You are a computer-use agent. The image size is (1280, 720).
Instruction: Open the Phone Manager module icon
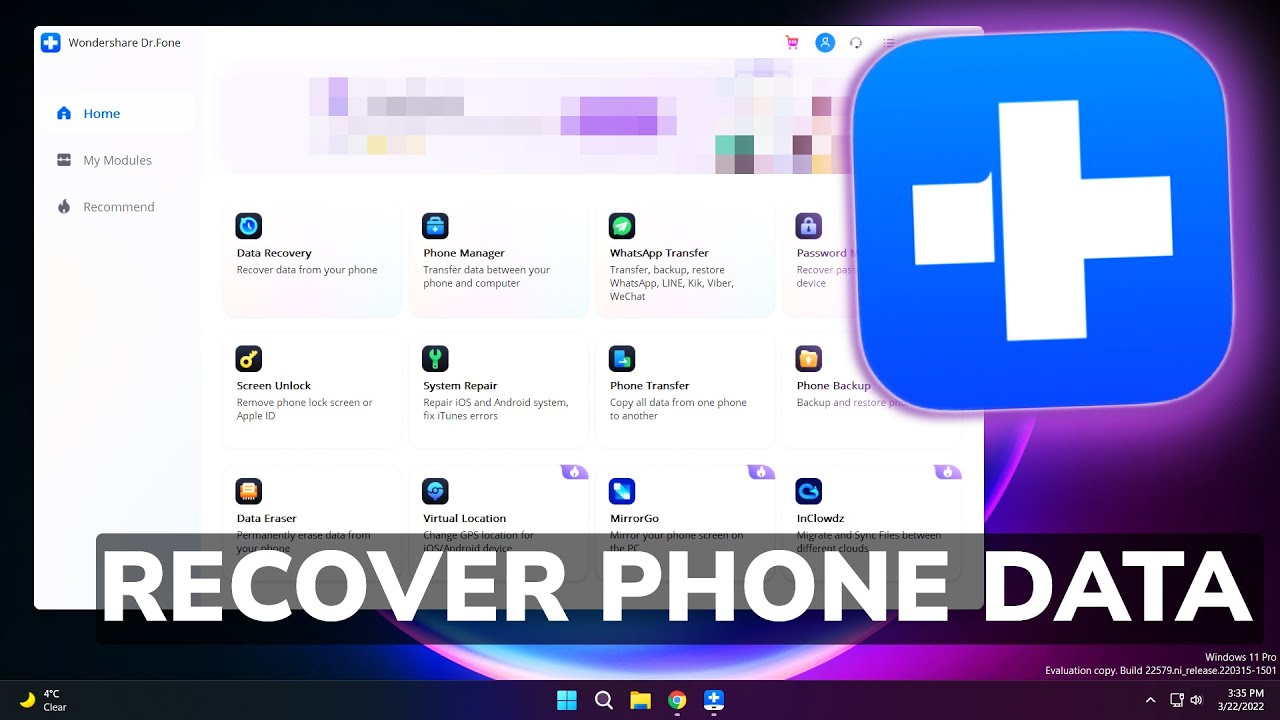click(x=435, y=226)
